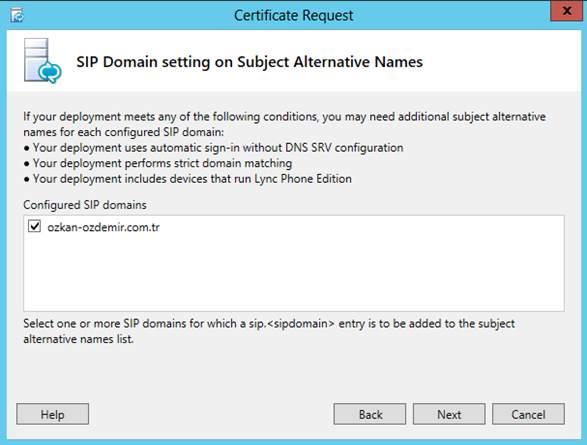Close the Certificate Request dialog

click(x=566, y=11)
